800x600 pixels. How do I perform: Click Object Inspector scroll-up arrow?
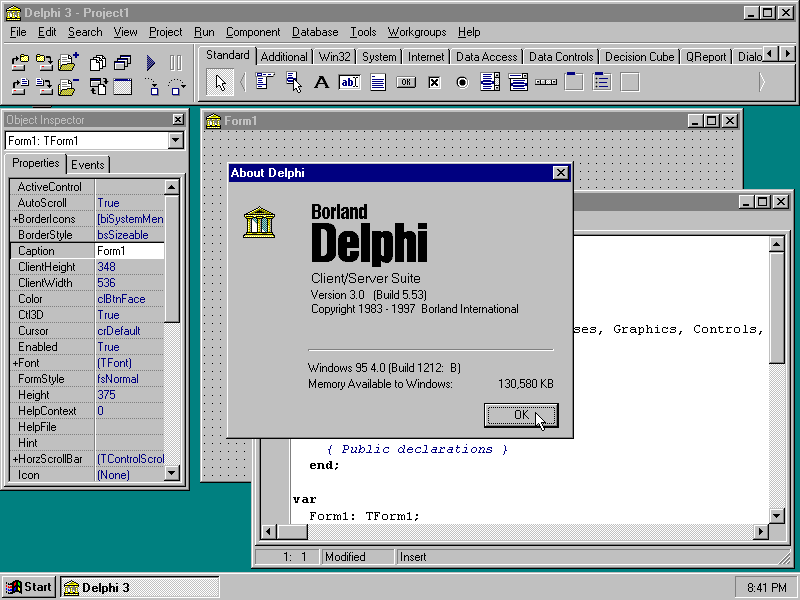172,187
